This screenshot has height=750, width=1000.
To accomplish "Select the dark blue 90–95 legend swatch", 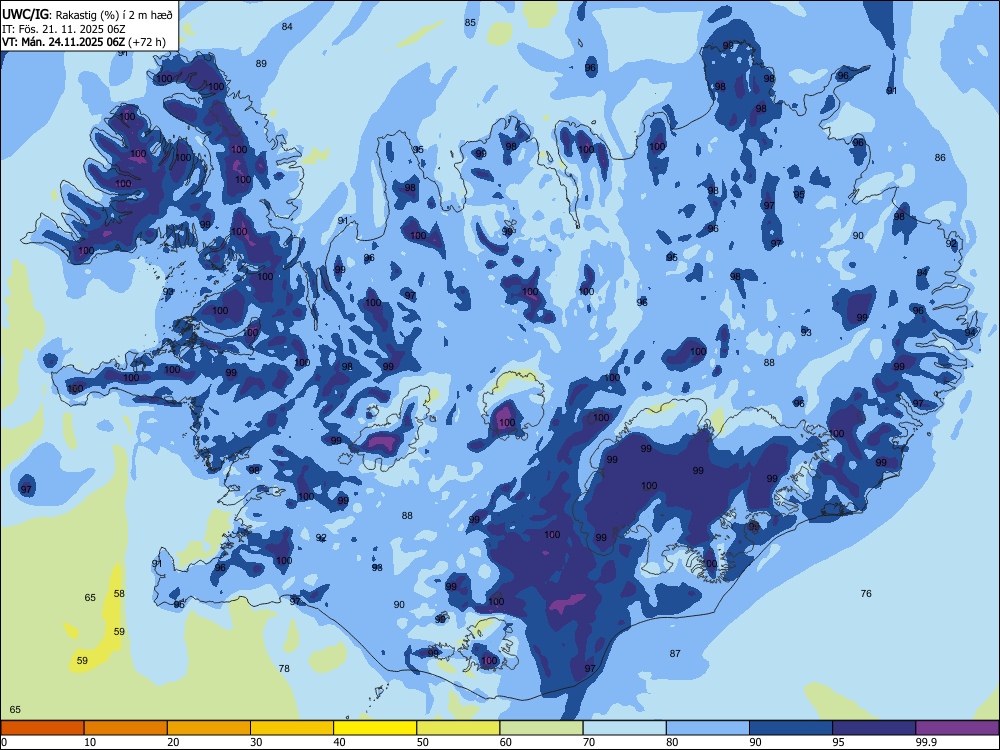I will [791, 728].
